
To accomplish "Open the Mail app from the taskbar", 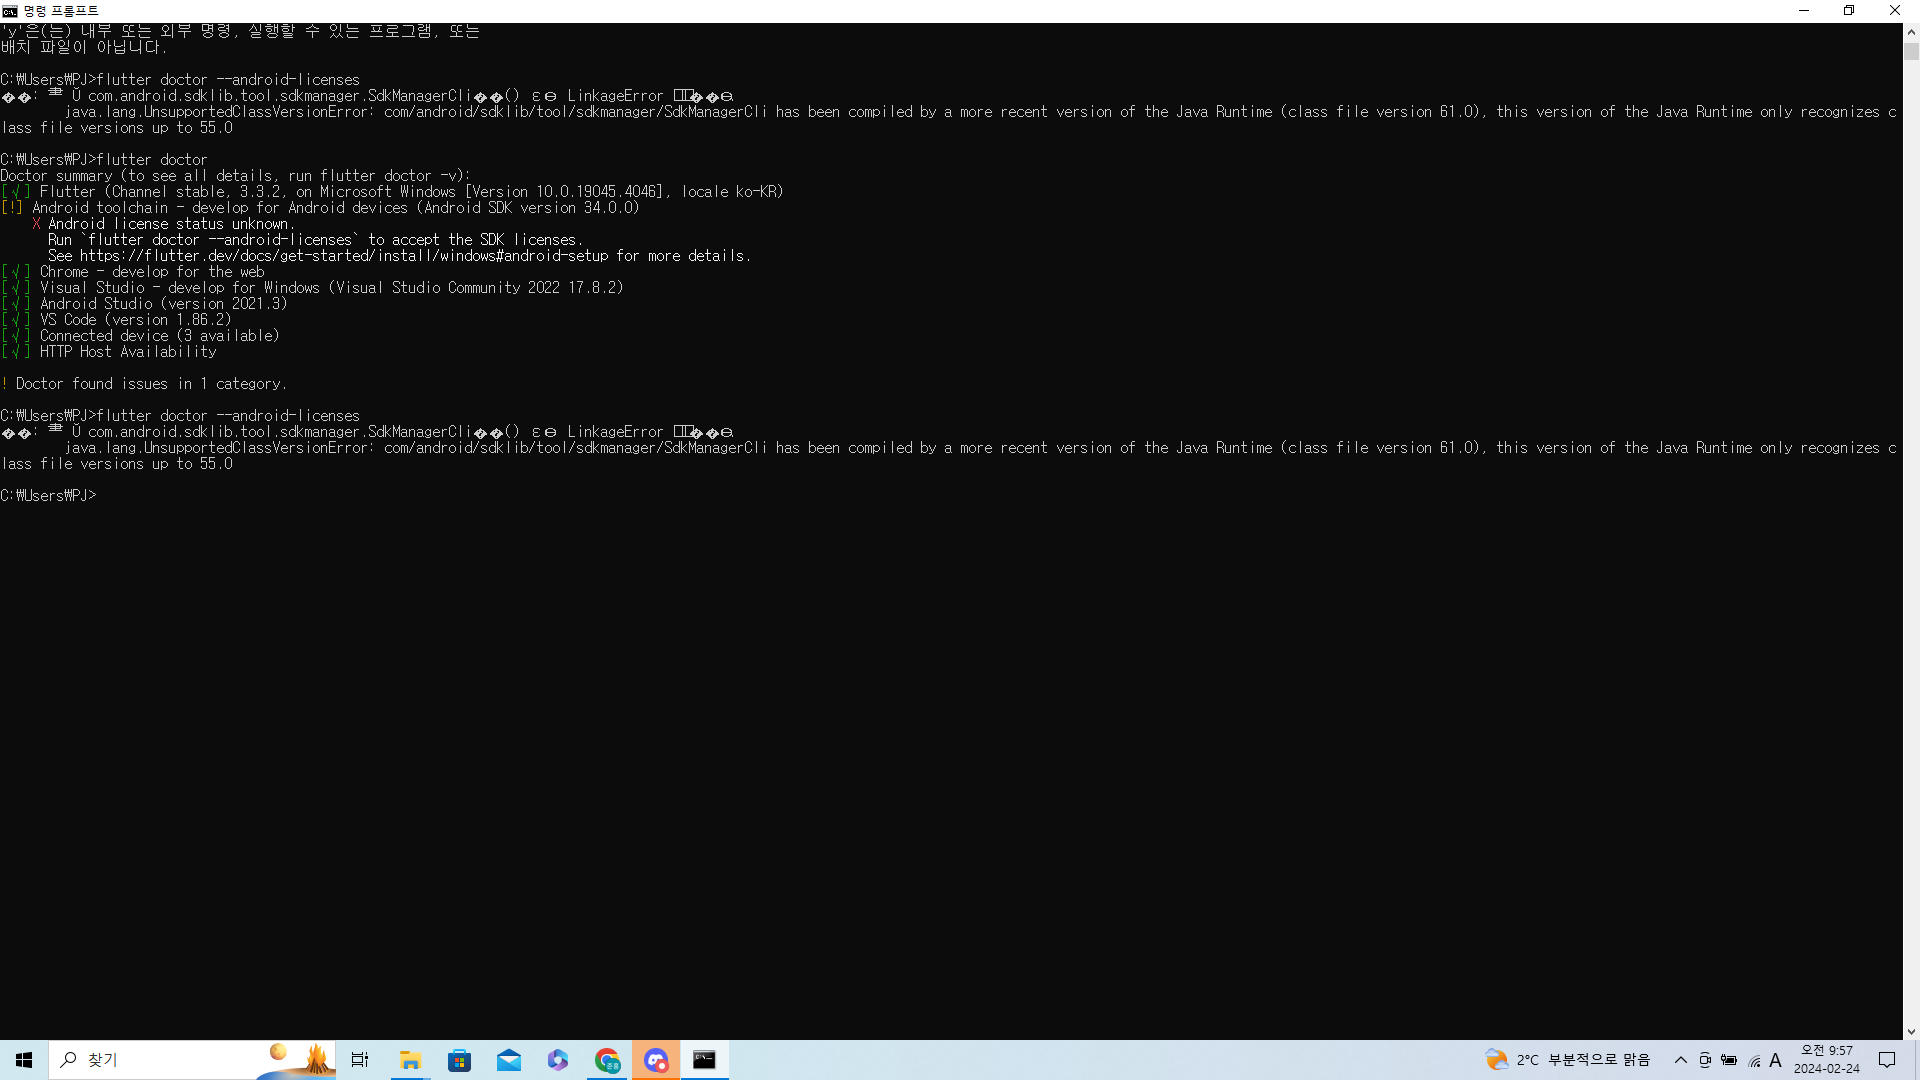I will click(509, 1060).
